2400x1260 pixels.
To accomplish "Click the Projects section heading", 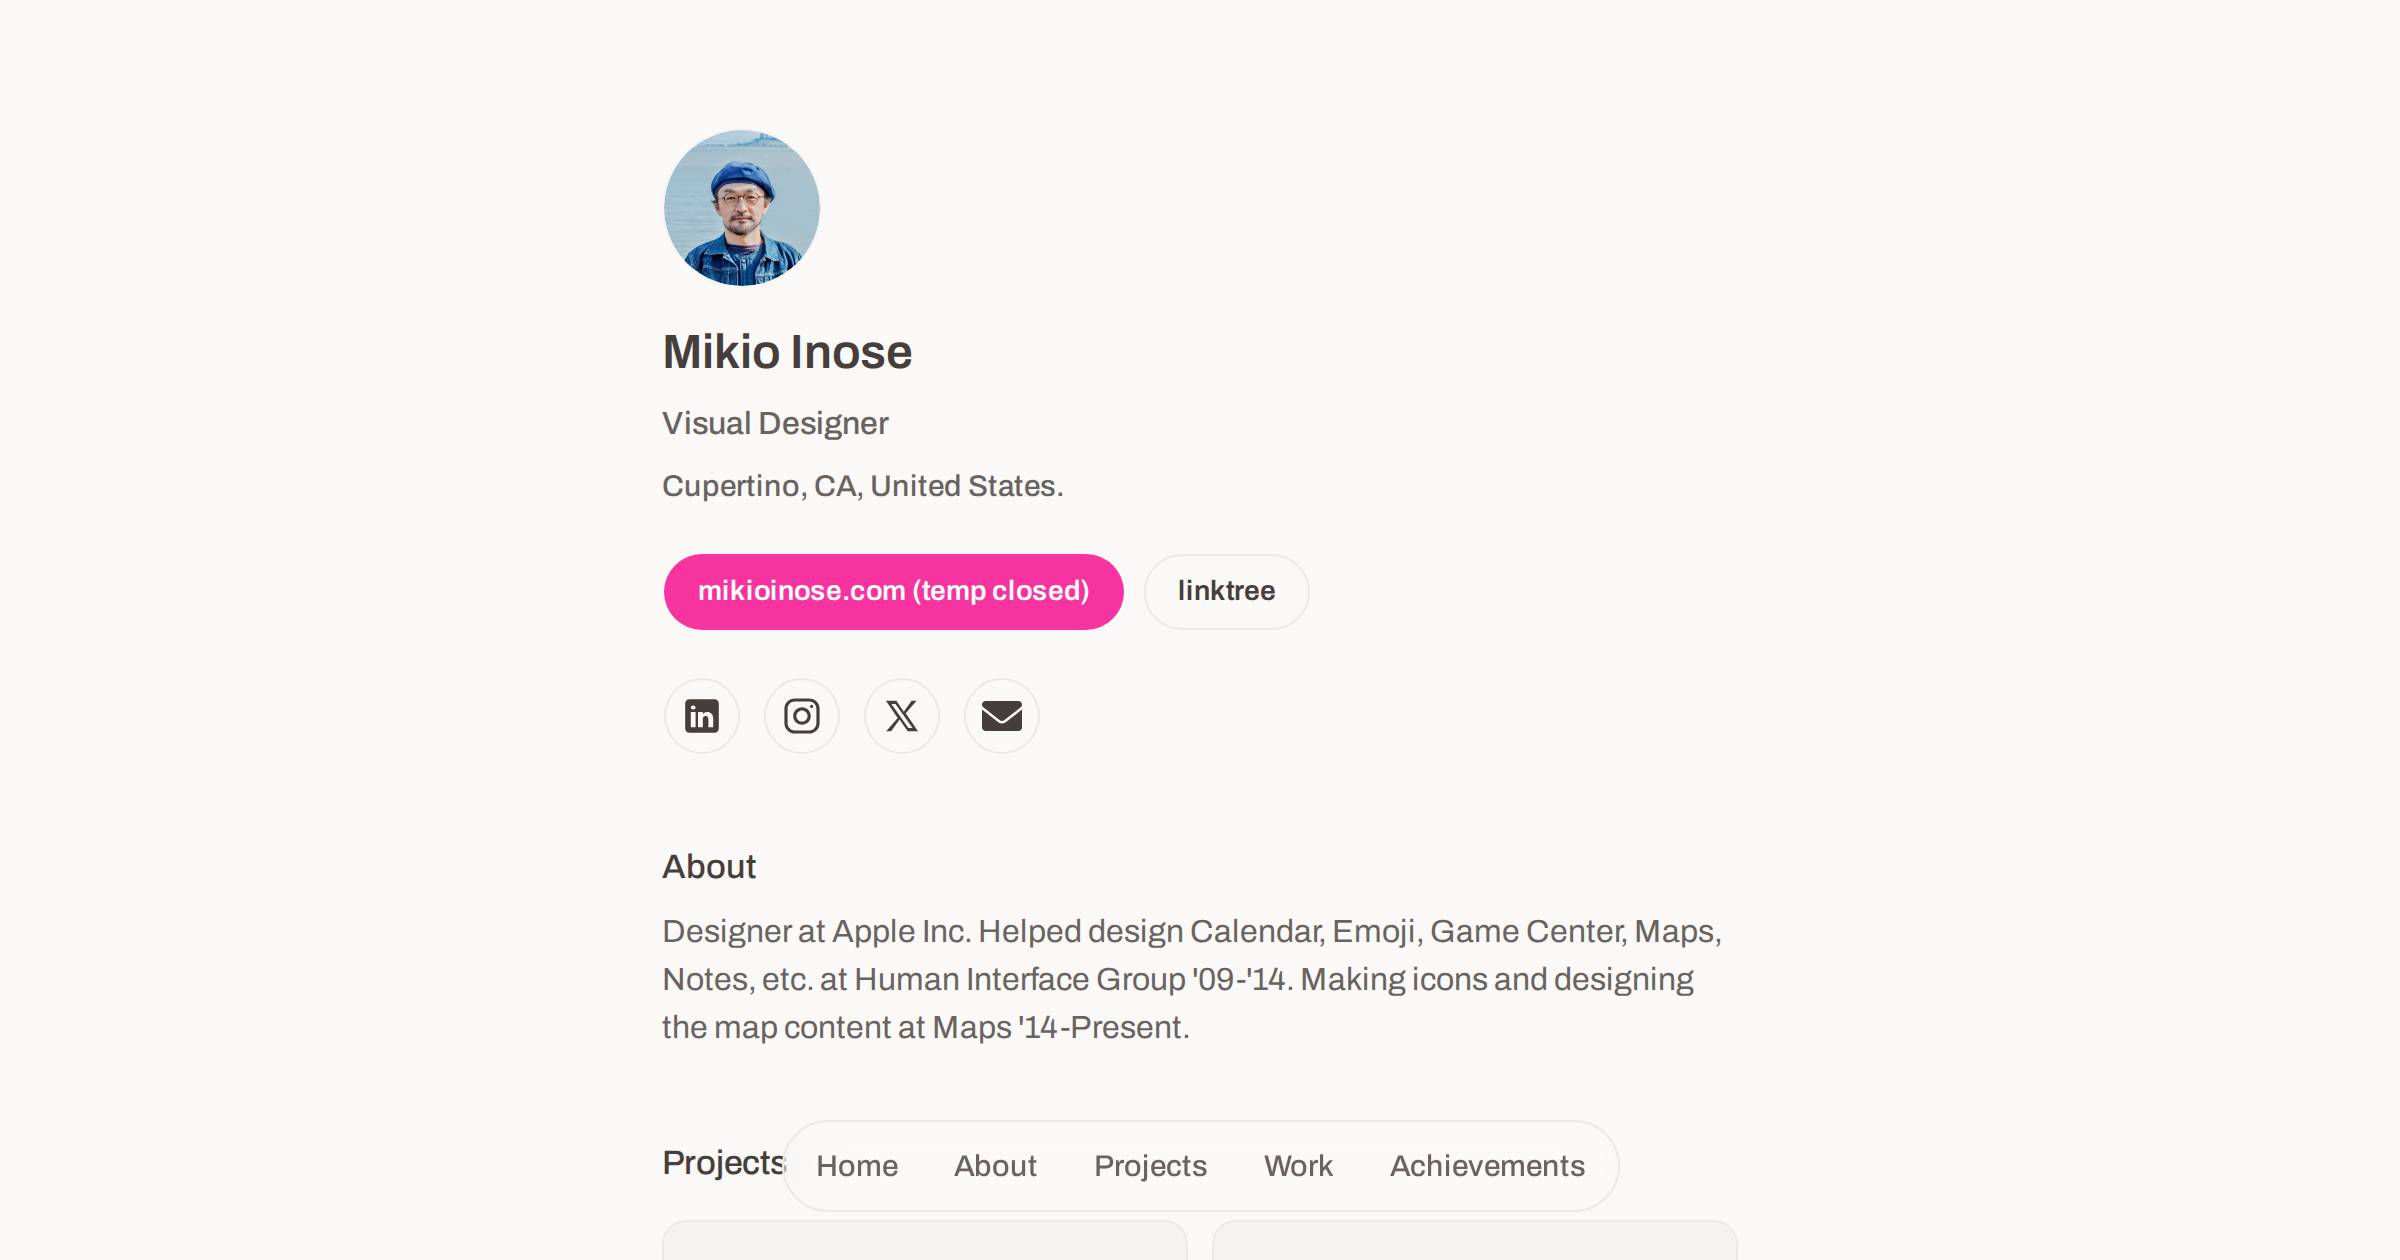I will tap(724, 1163).
